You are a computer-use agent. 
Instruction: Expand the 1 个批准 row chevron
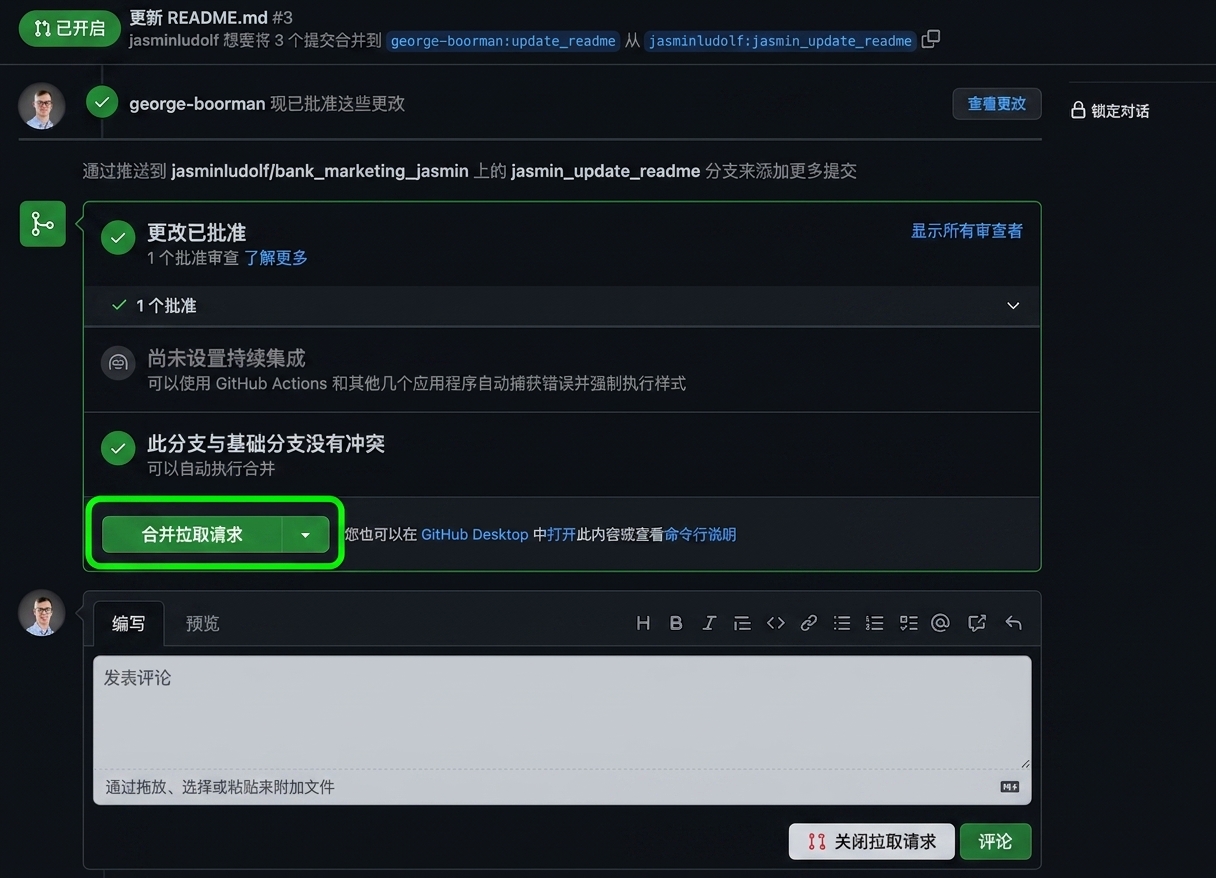[1013, 306]
